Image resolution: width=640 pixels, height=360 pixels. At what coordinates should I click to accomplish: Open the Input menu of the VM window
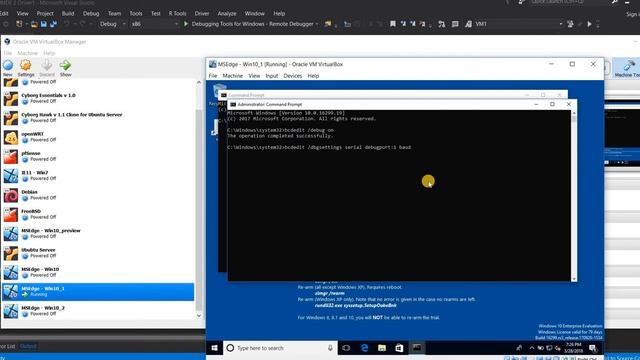(x=272, y=76)
